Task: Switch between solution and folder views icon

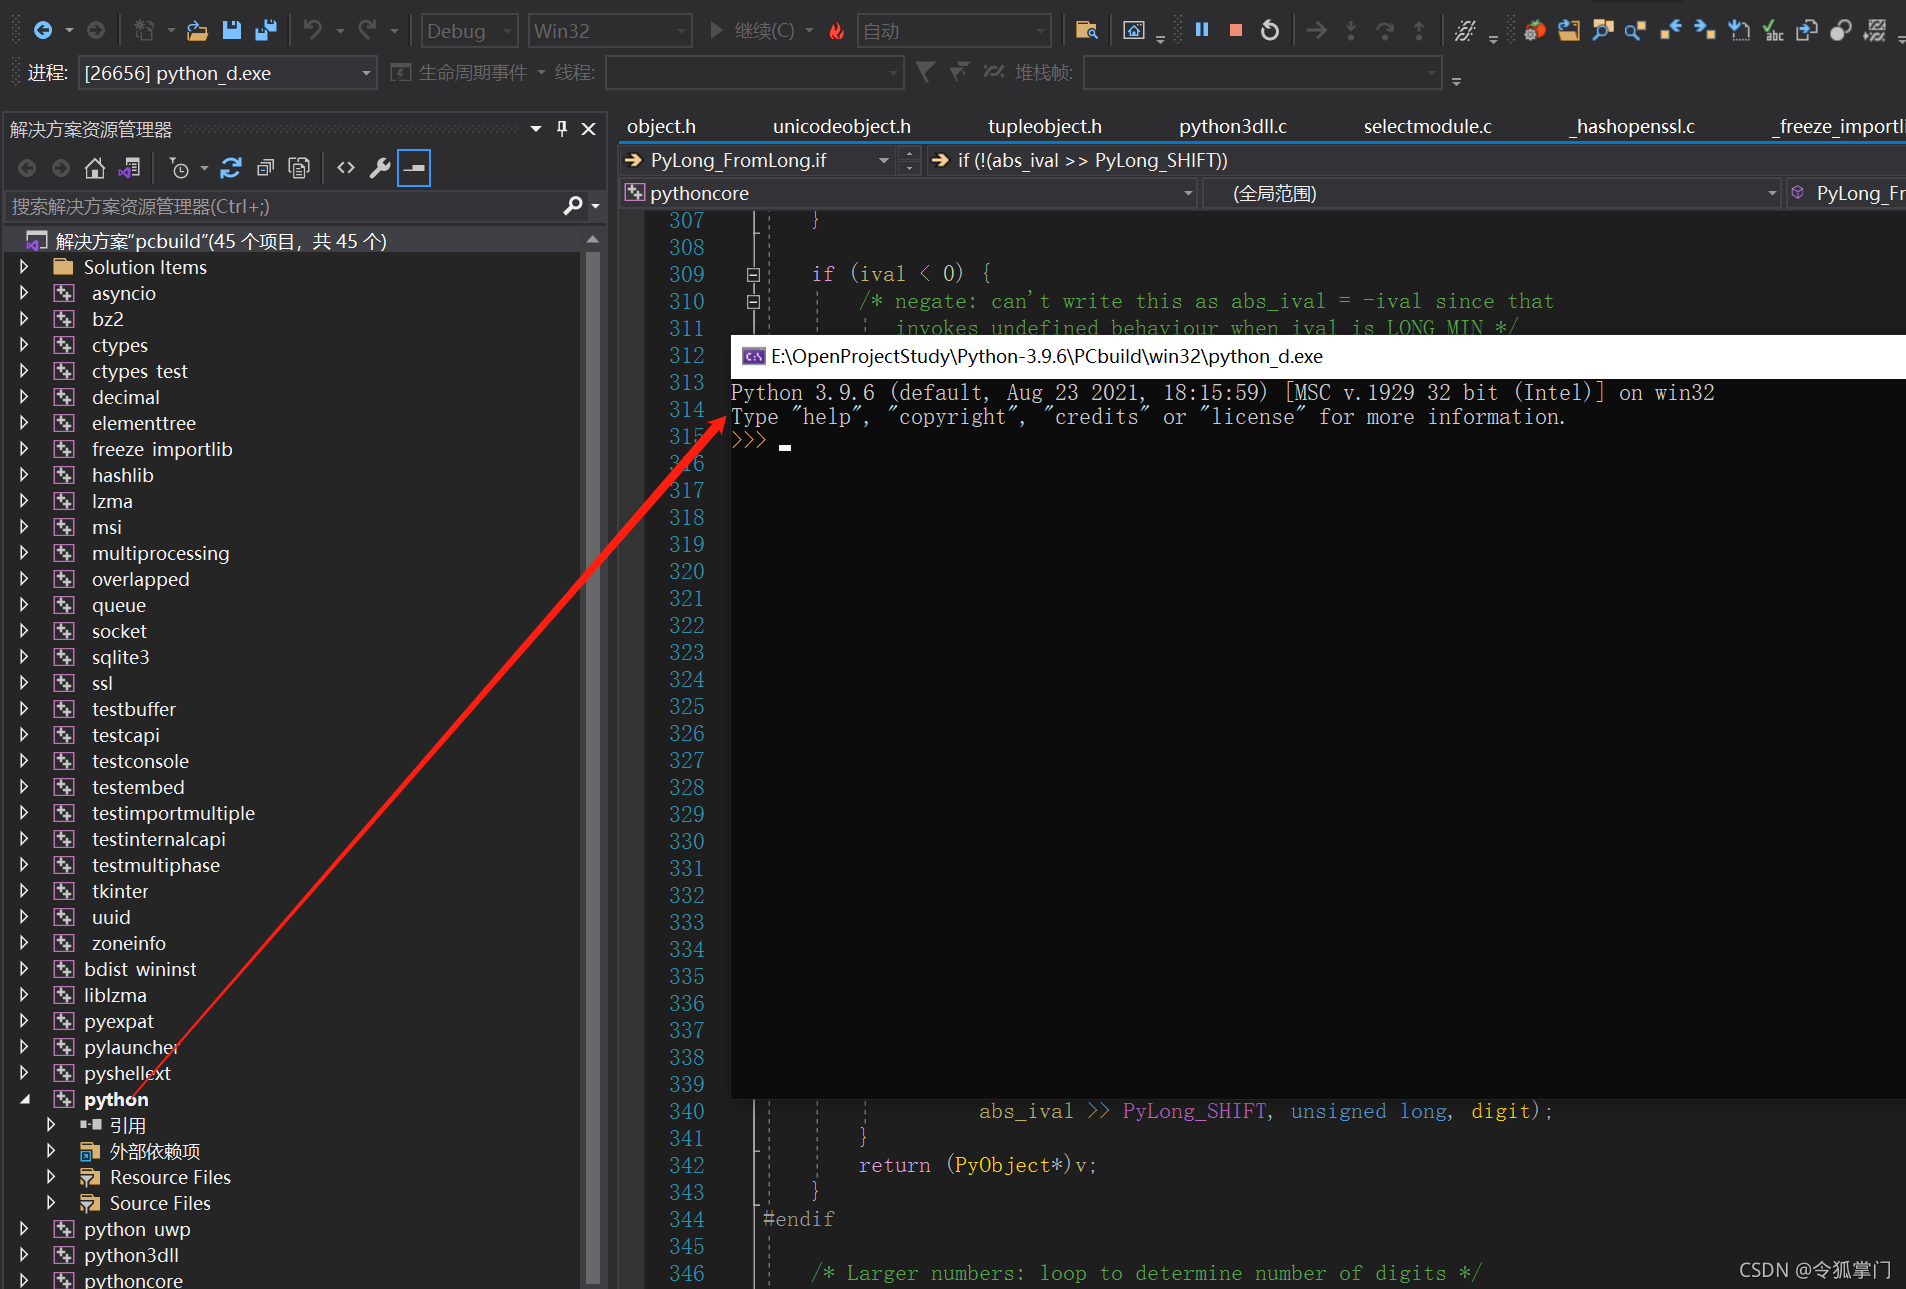Action: point(130,168)
